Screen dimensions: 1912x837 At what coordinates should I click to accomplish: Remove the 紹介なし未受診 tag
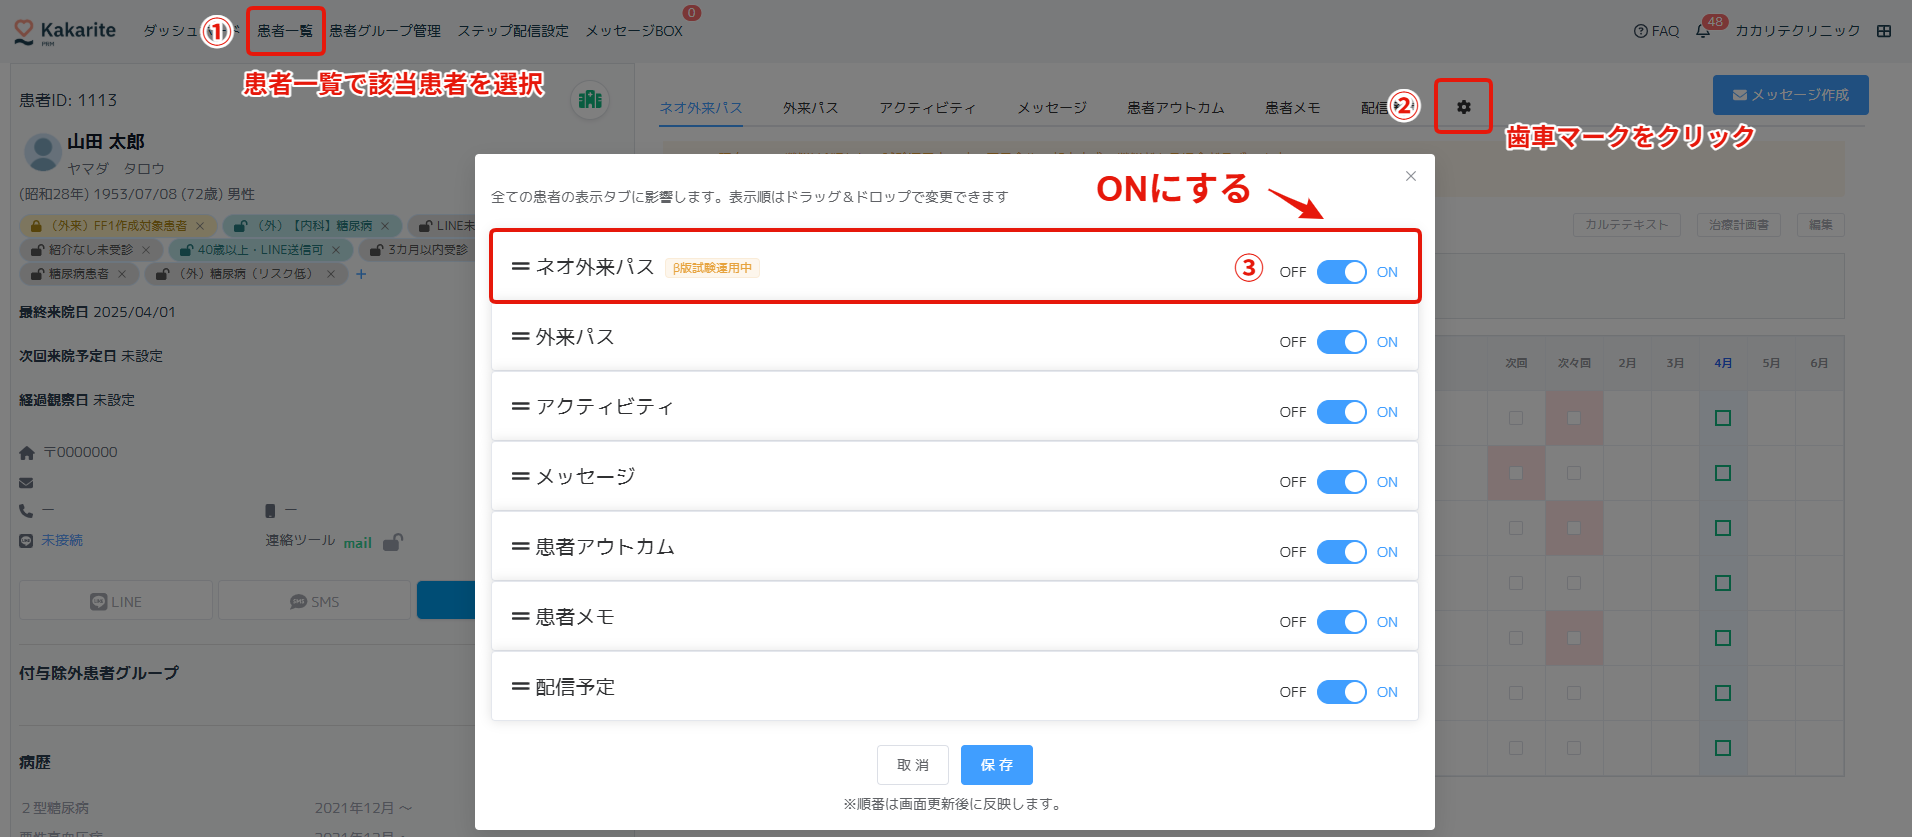(x=146, y=250)
